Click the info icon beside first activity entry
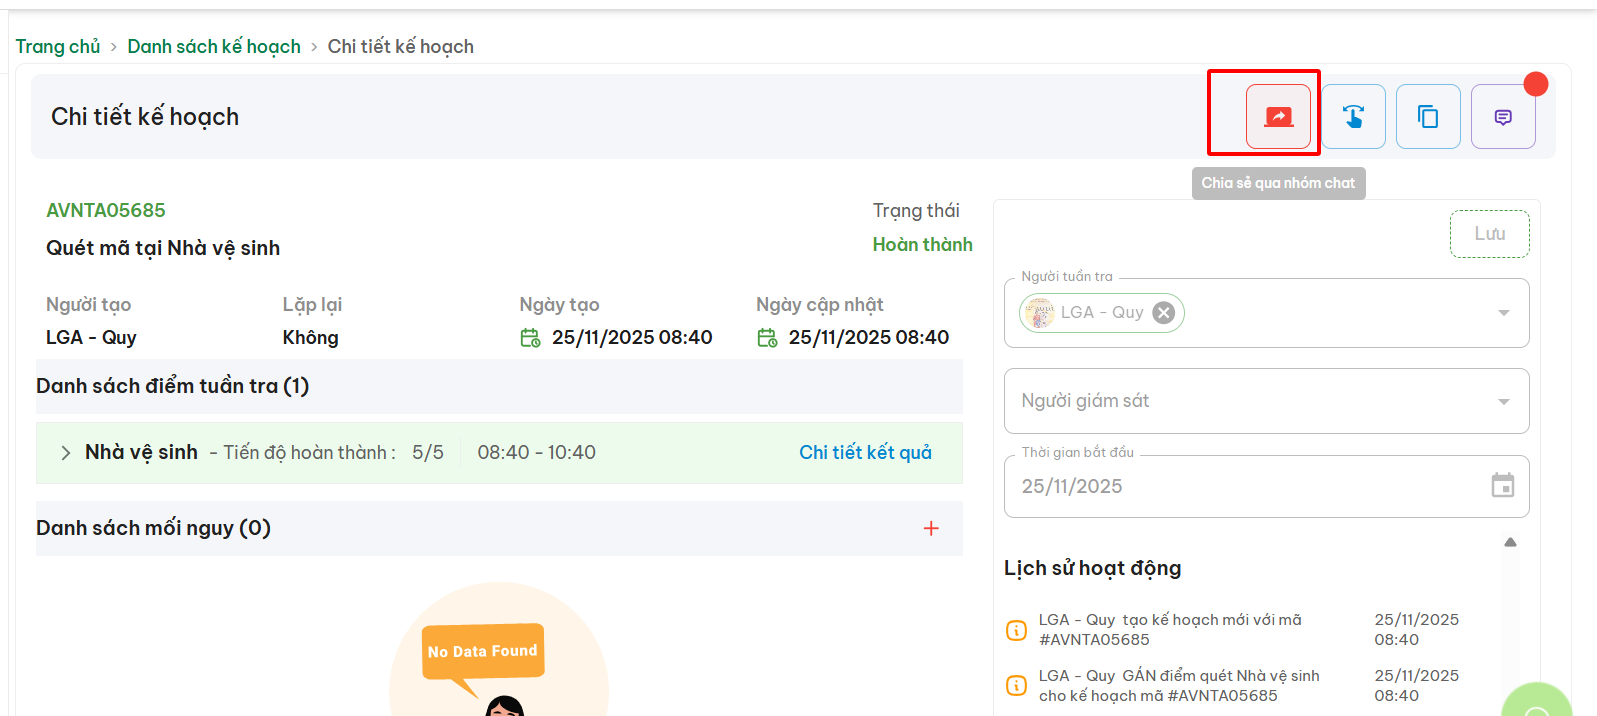 coord(1016,630)
